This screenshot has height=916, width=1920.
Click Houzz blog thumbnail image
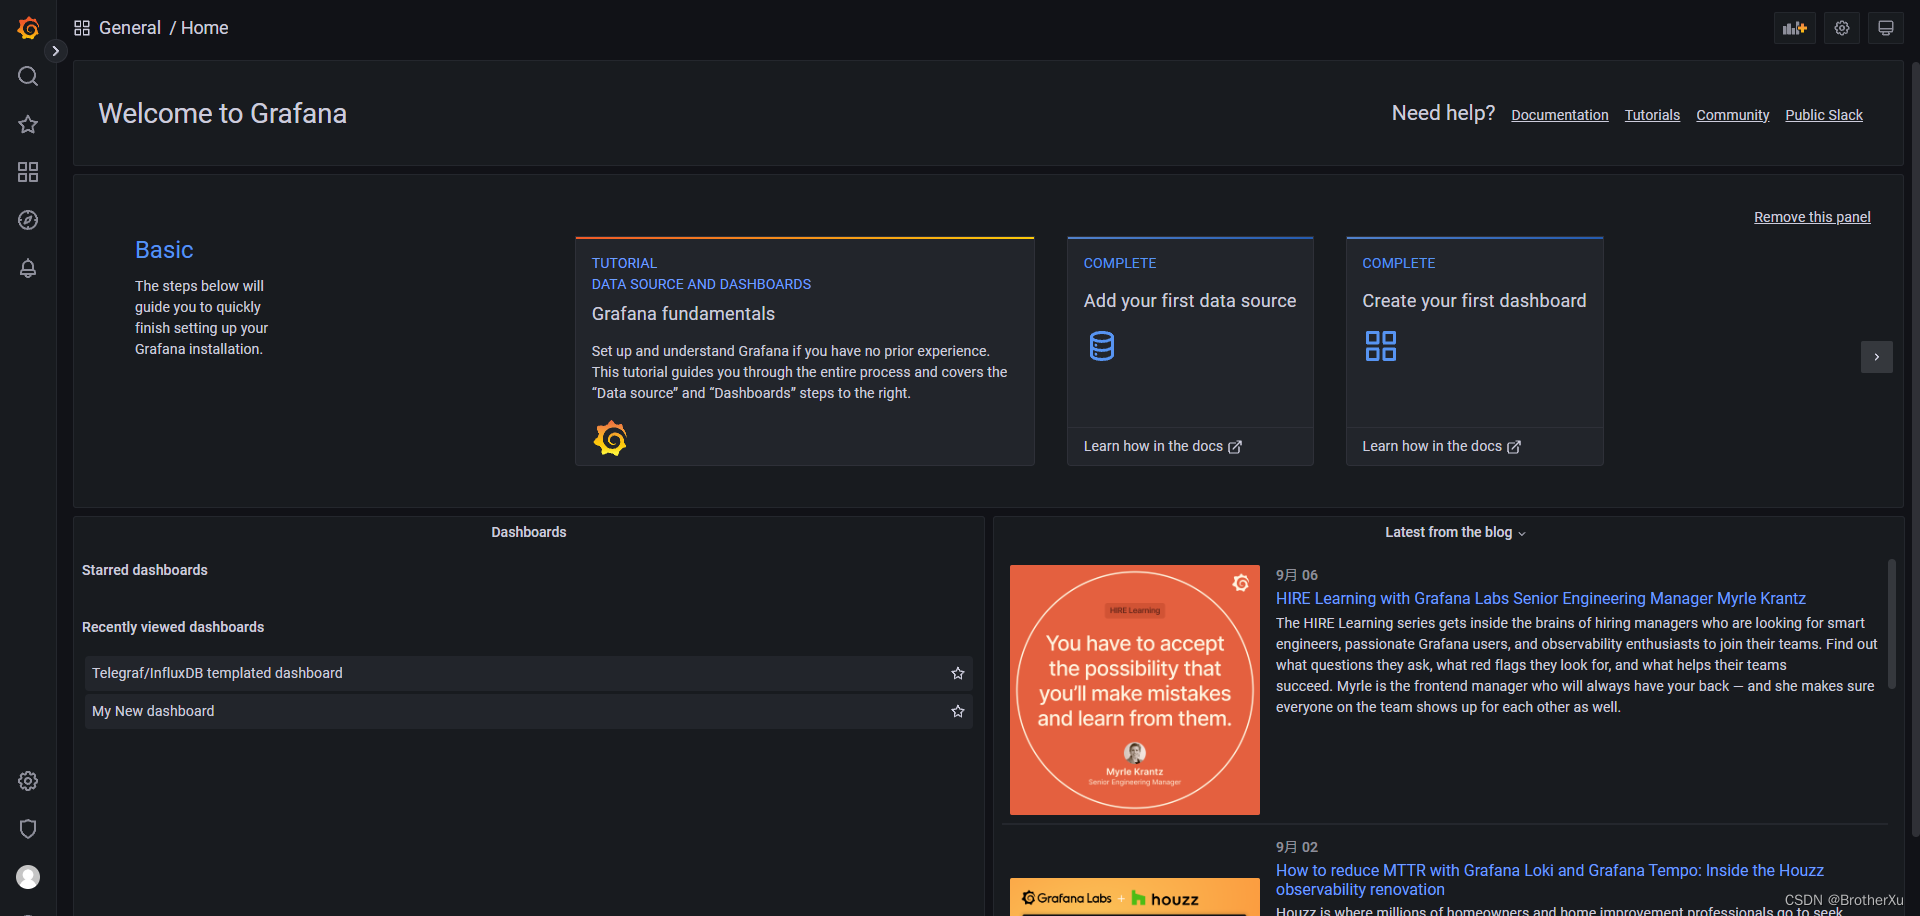click(x=1134, y=897)
